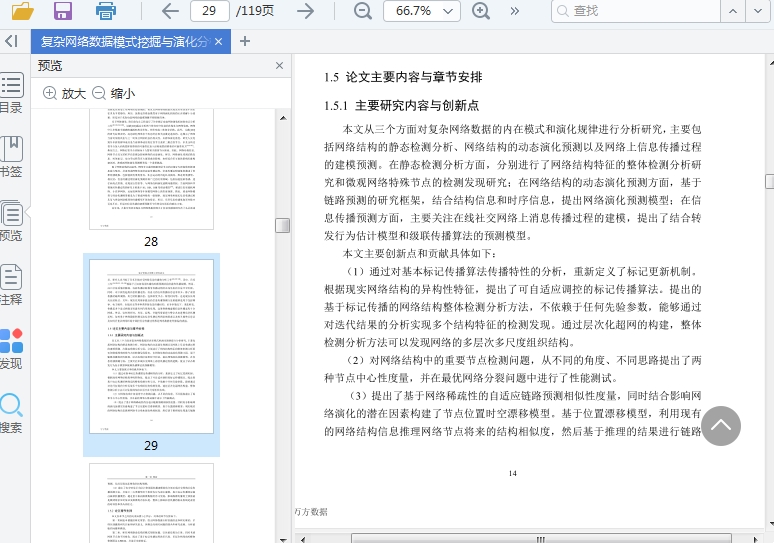Image resolution: width=774 pixels, height=543 pixels.
Task: Collapse the sidebar with the left arrow icon
Action: tap(12, 41)
